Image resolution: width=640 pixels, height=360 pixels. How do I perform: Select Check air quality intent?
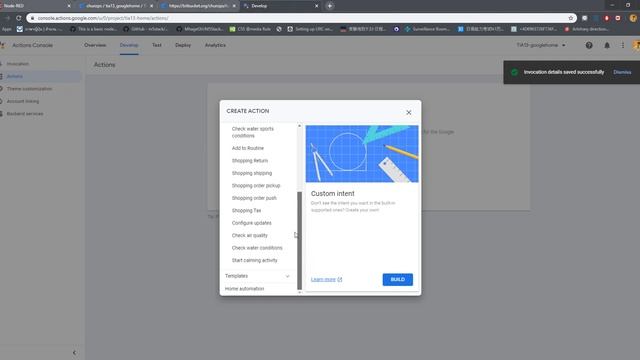249,236
